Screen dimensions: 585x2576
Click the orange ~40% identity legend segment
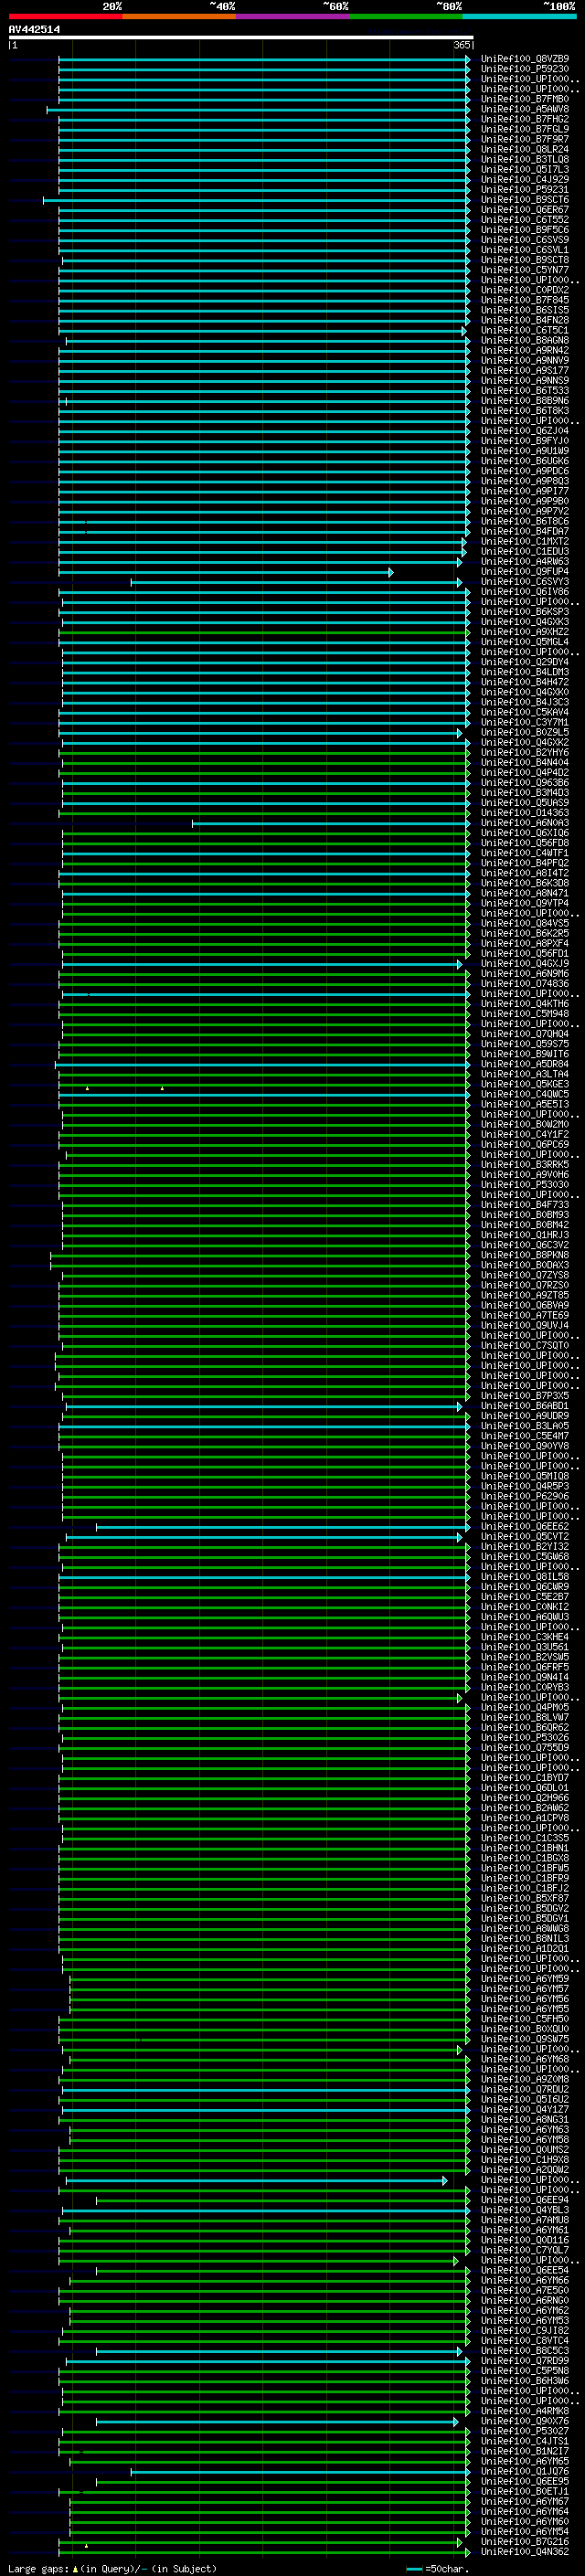coord(179,16)
